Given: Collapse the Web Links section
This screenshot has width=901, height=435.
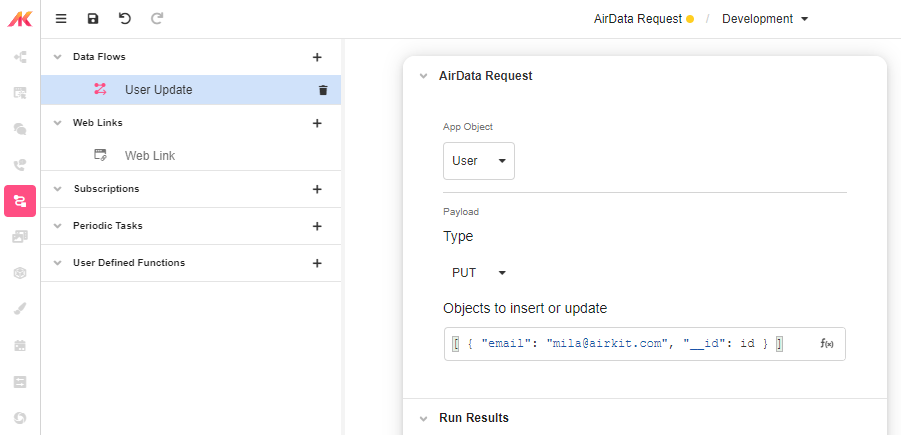Looking at the screenshot, I should (57, 123).
